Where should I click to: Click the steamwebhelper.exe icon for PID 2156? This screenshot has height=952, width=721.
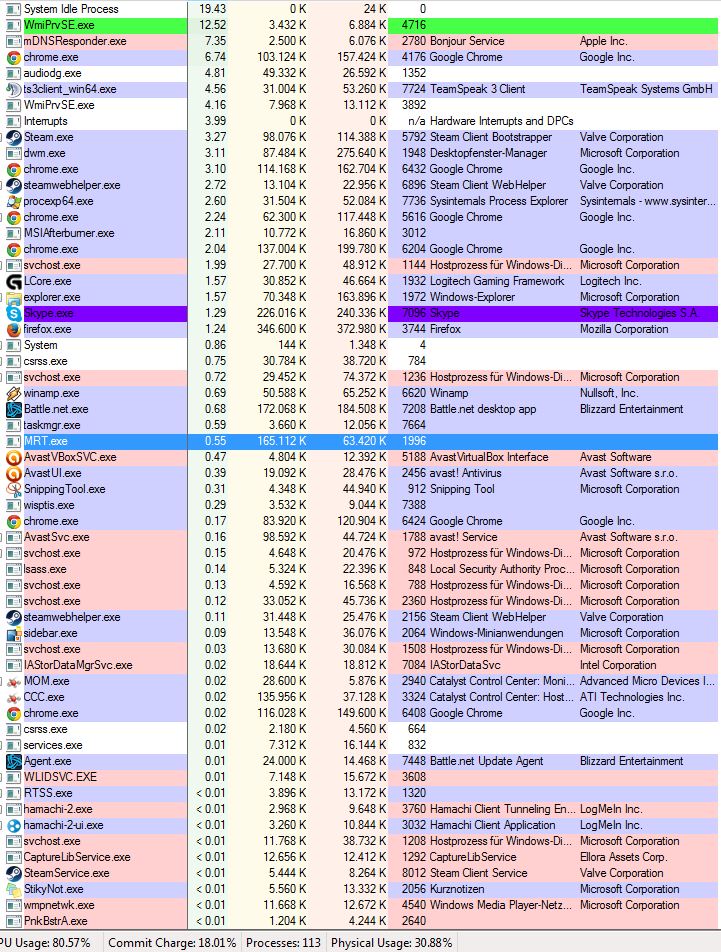13,617
